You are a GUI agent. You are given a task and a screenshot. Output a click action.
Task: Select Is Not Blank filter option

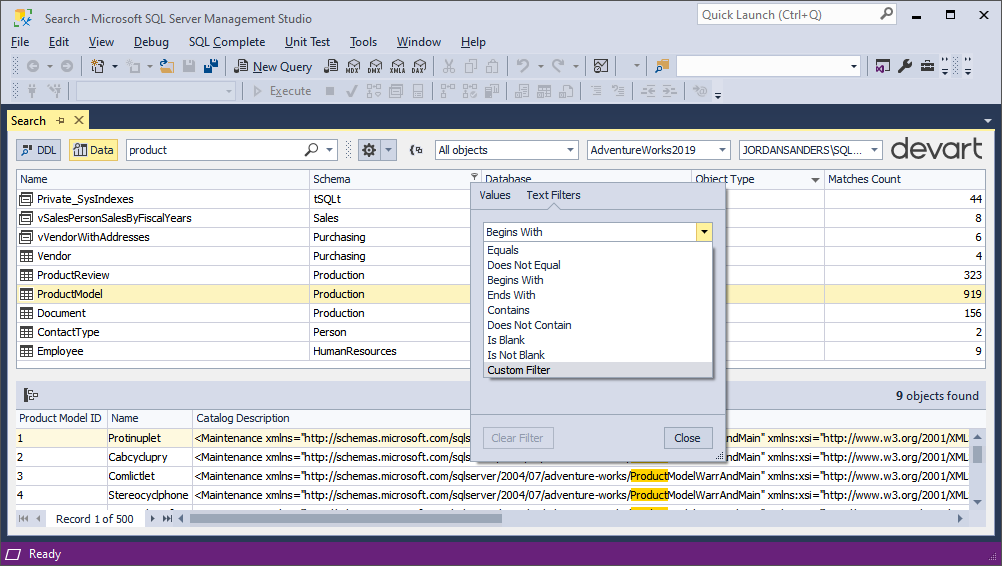point(597,355)
